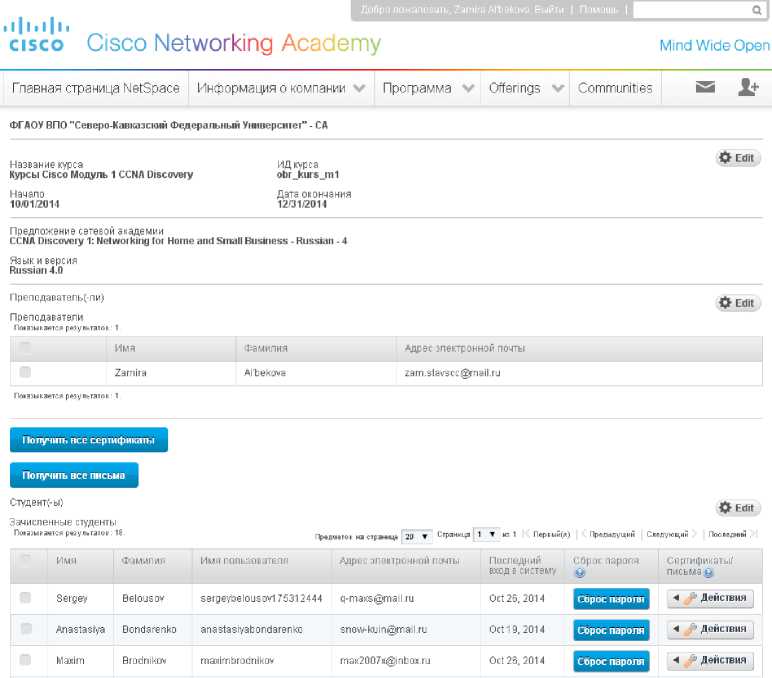
Task: Click the search magnifier icon
Action: pos(757,10)
